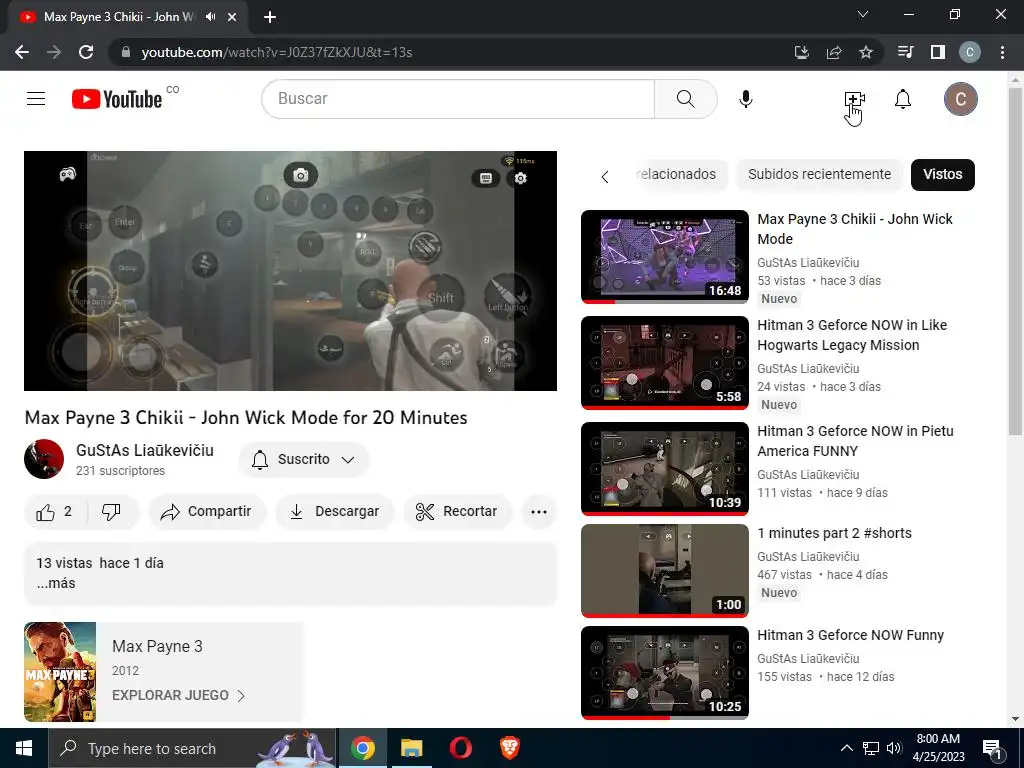Open the notifications bell in the header
Image resolution: width=1024 pixels, height=768 pixels.
903,99
